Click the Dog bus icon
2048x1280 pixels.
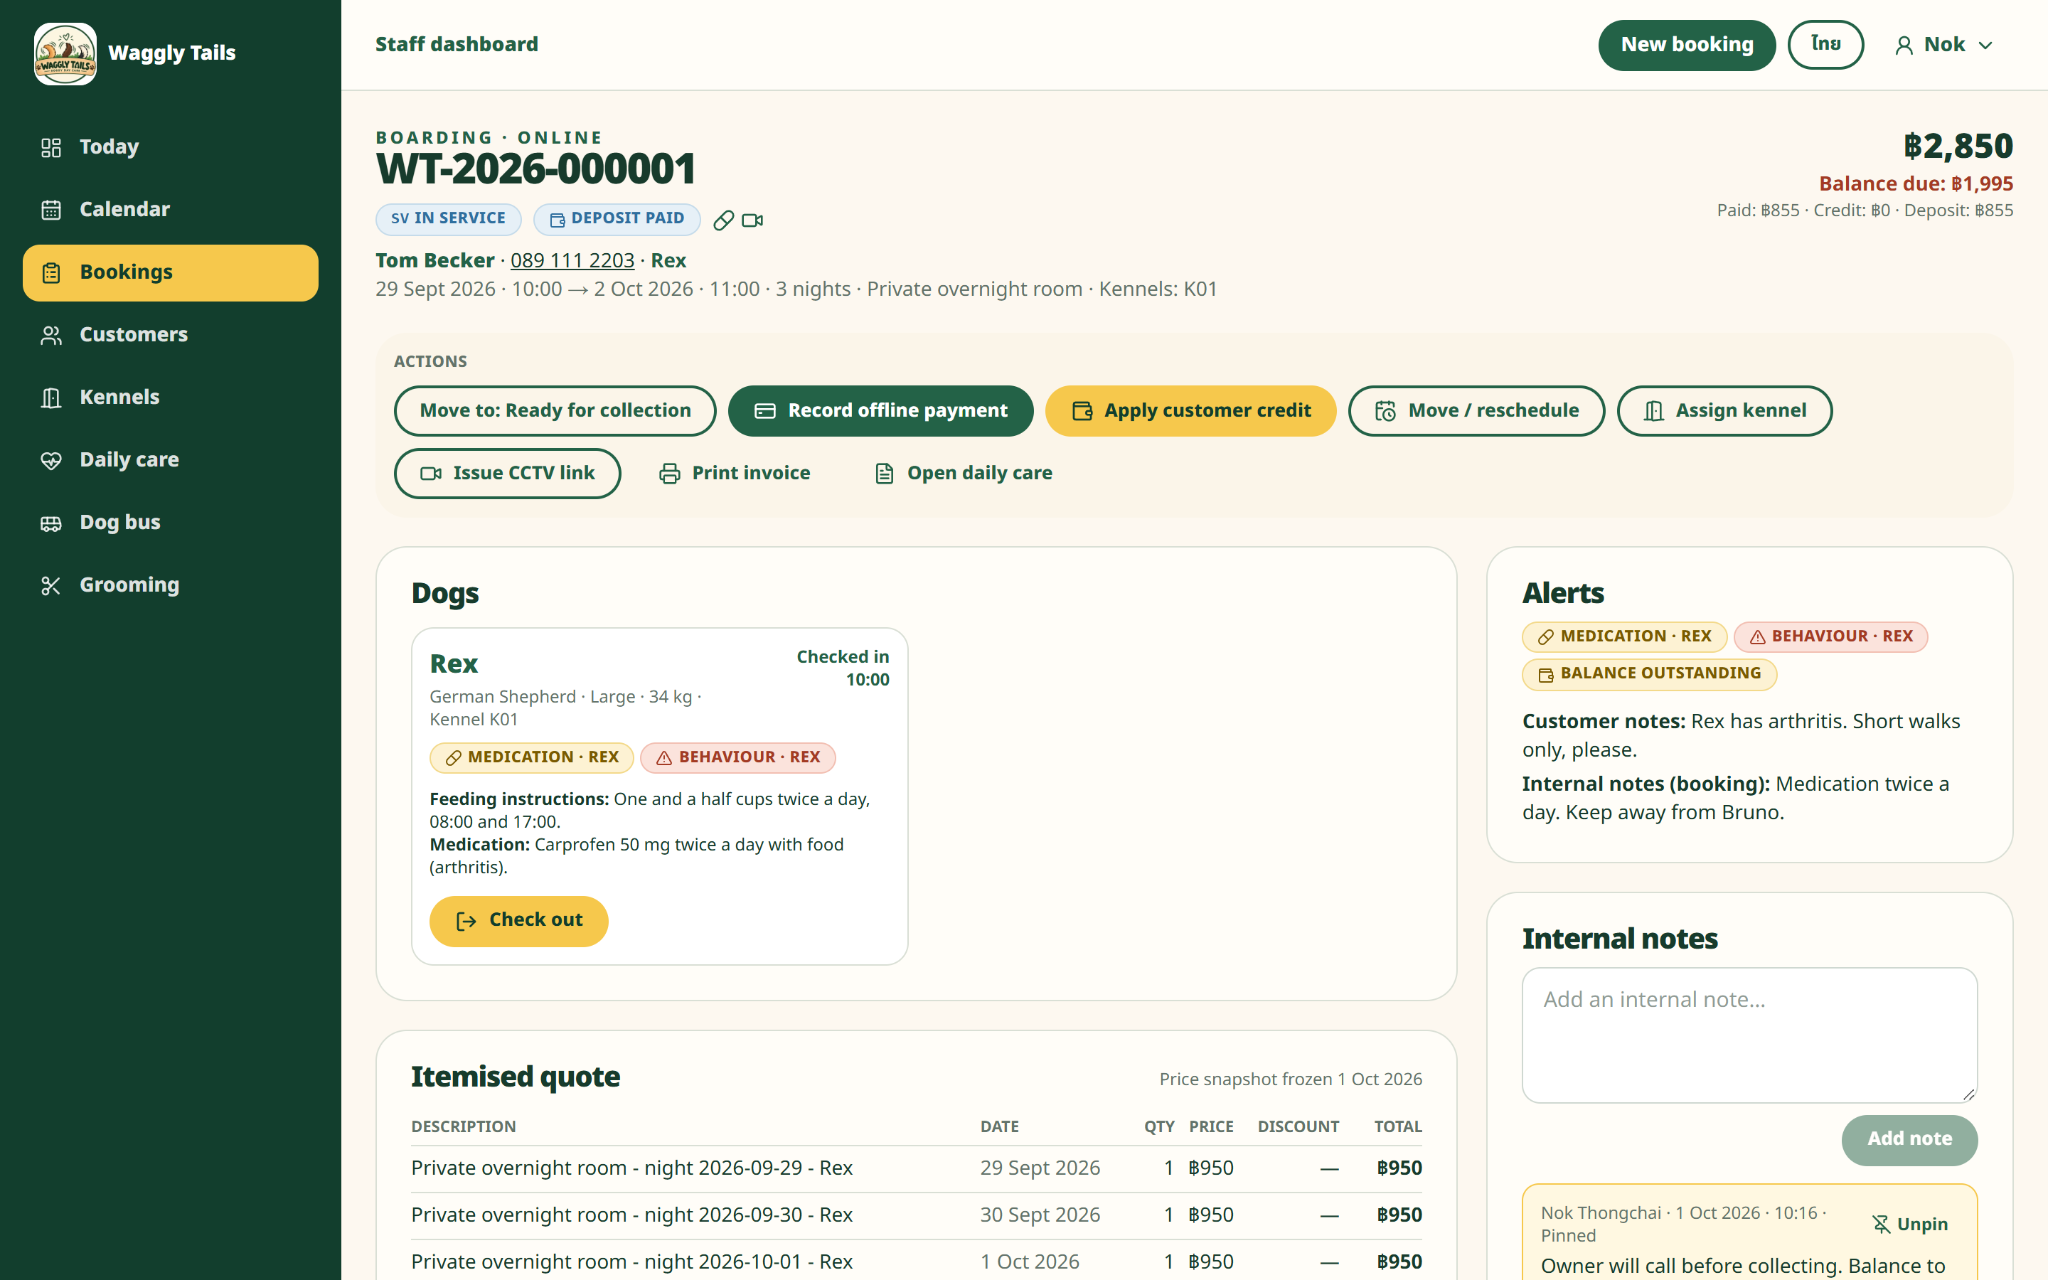pos(51,523)
